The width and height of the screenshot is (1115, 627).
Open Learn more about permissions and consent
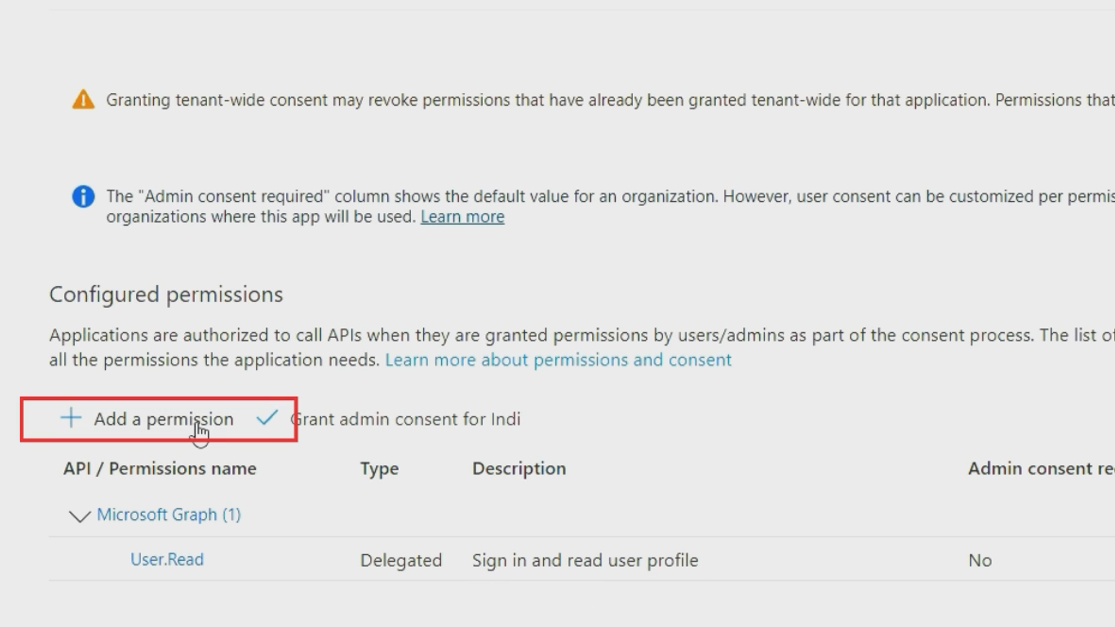point(558,360)
